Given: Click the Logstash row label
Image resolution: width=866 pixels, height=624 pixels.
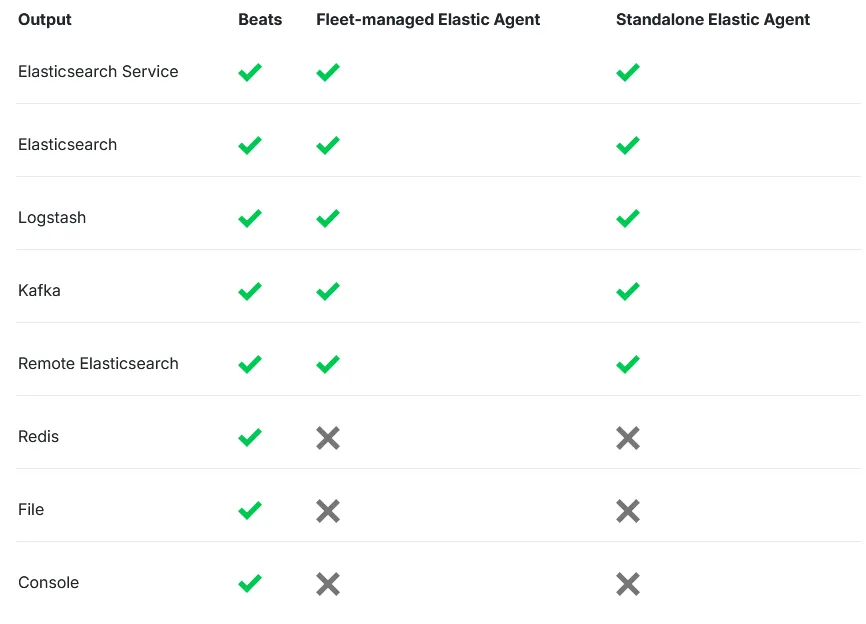Looking at the screenshot, I should (x=52, y=218).
